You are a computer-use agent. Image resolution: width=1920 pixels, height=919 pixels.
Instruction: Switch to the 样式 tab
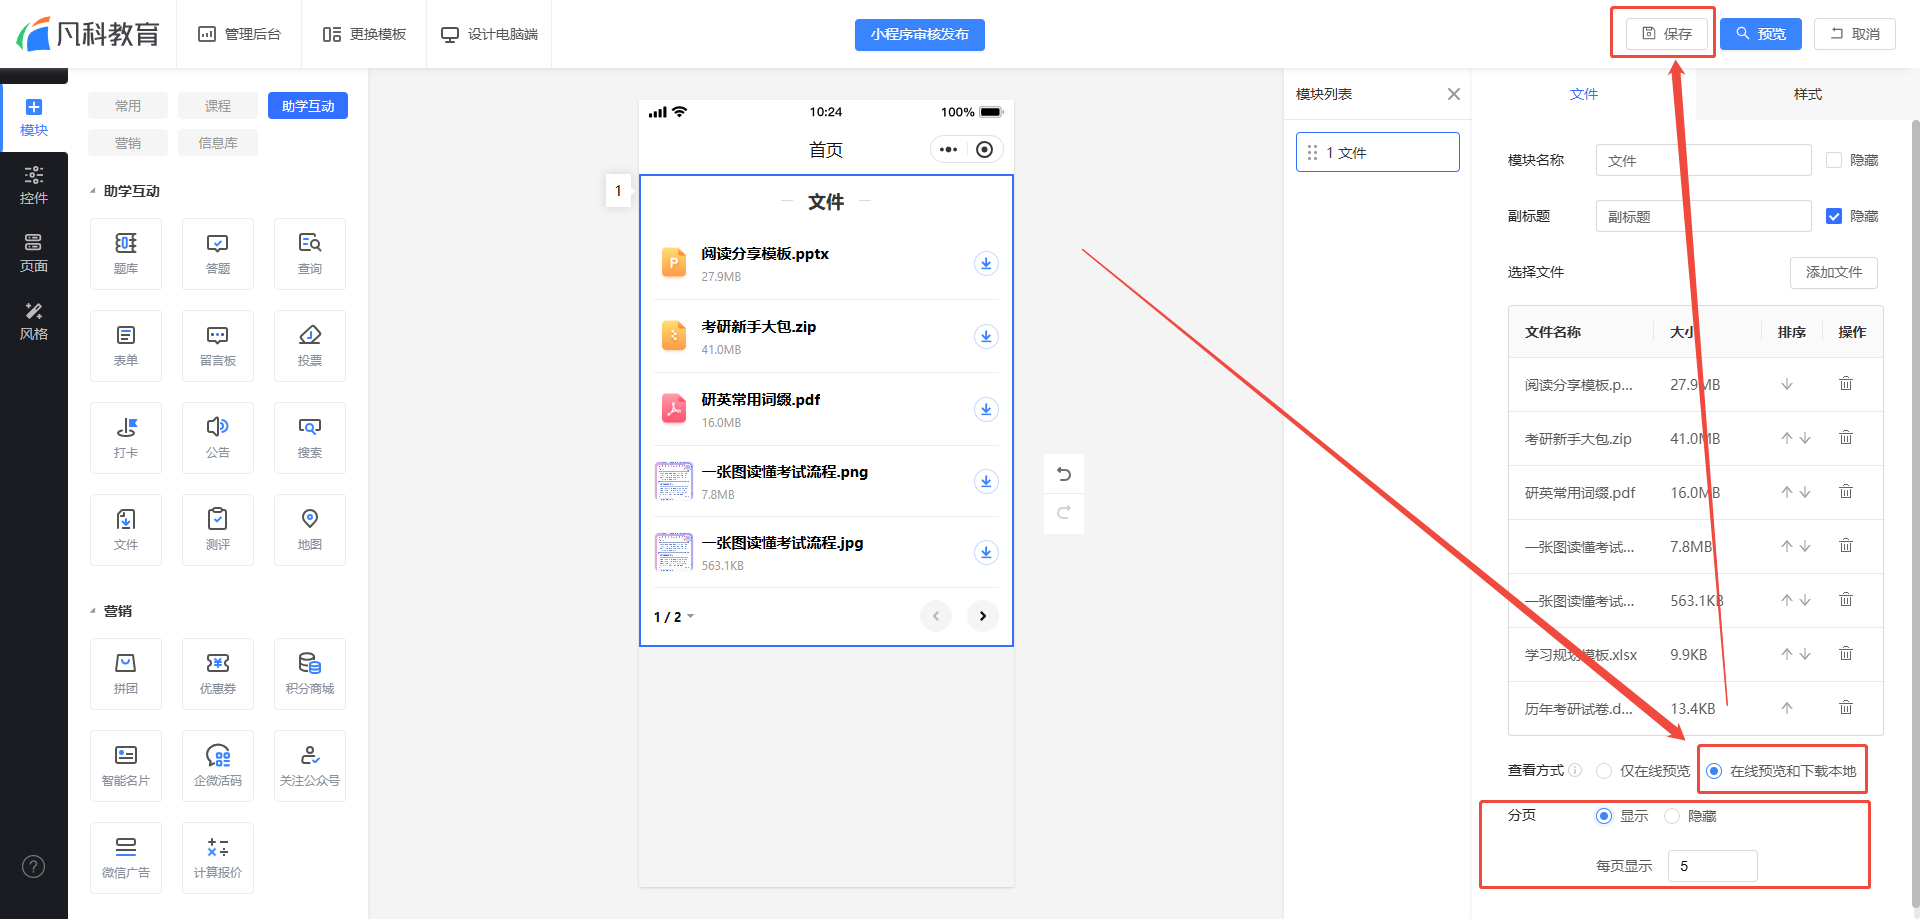1807,94
